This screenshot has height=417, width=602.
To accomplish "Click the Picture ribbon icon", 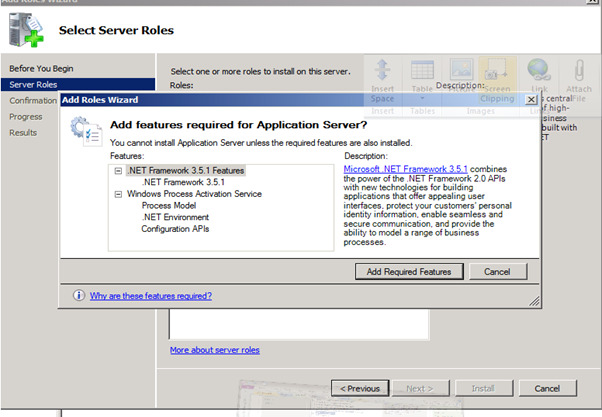I will tap(461, 69).
